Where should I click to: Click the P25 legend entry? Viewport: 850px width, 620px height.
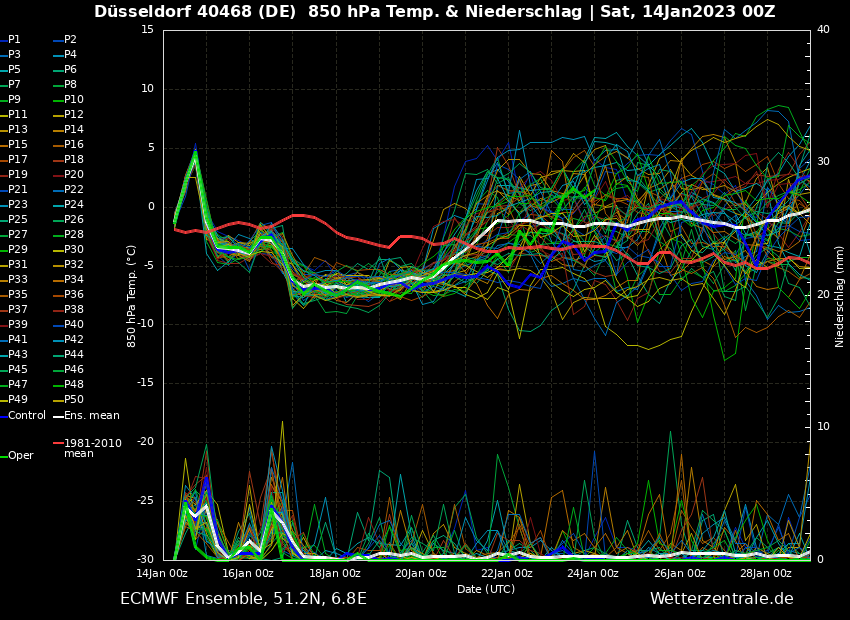[x=18, y=220]
